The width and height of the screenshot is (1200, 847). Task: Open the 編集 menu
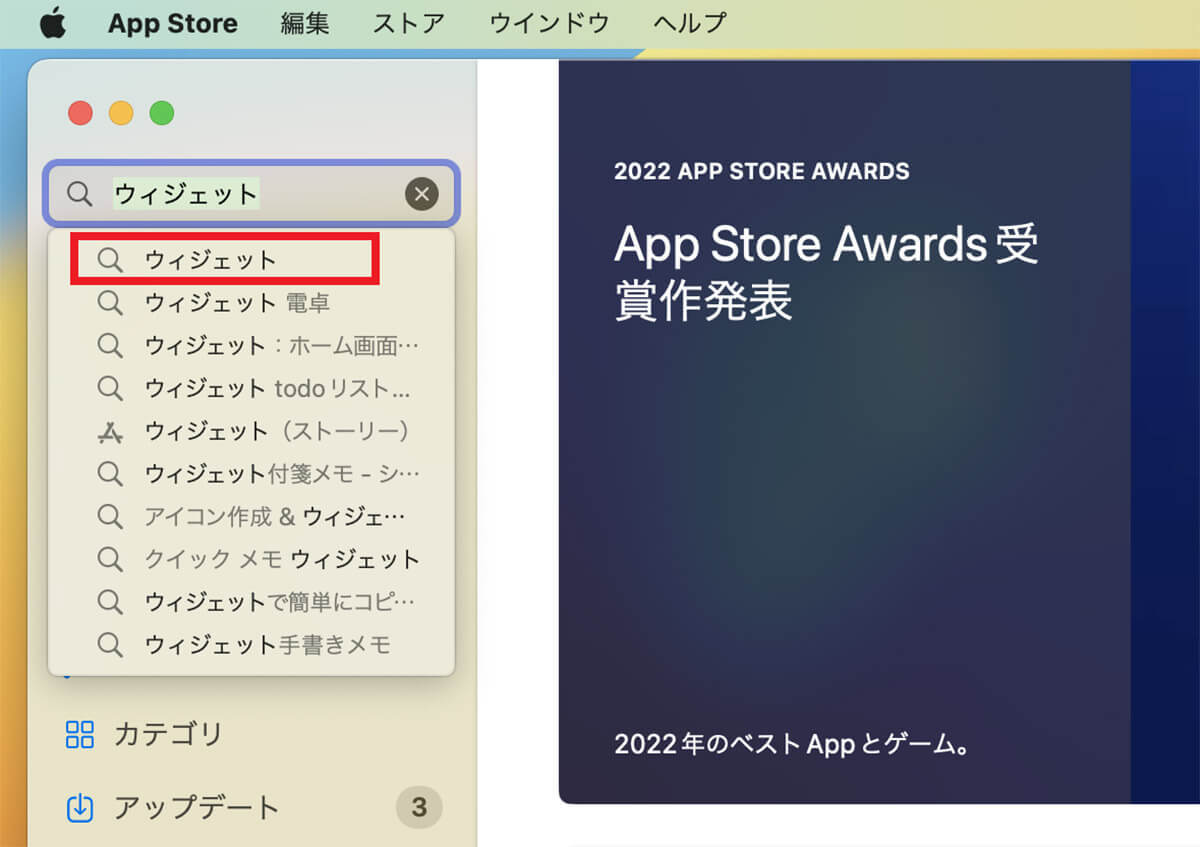tap(305, 24)
